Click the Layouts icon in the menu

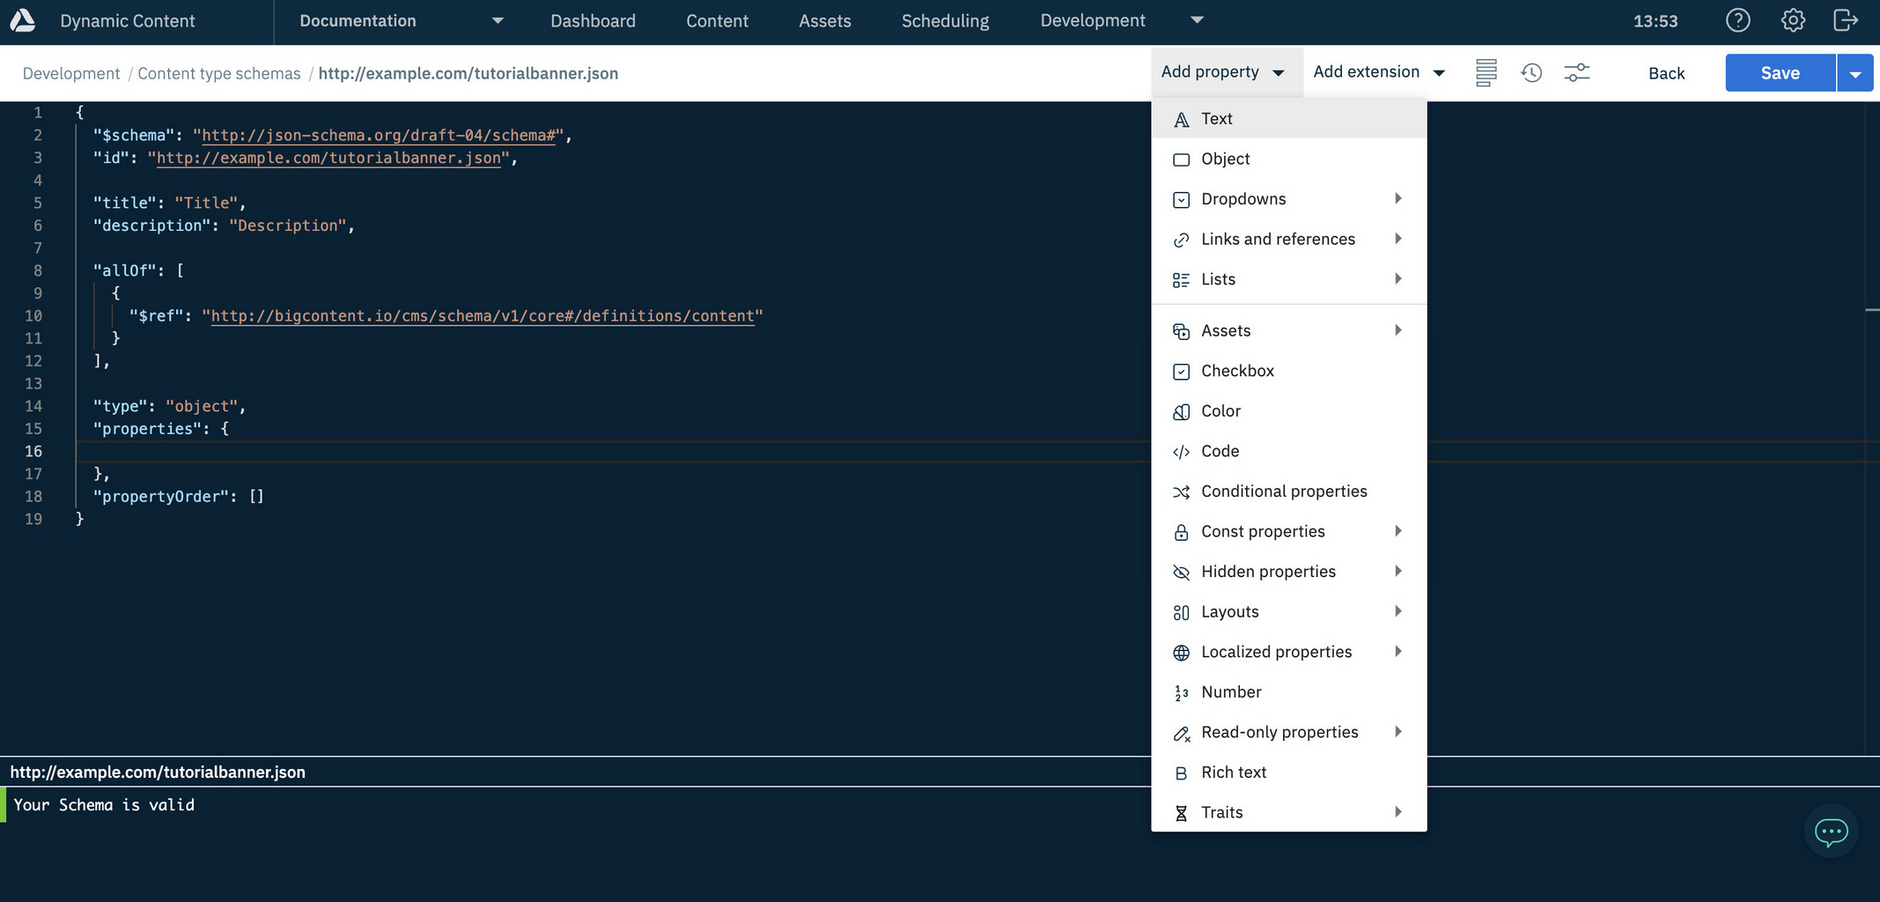pos(1181,612)
